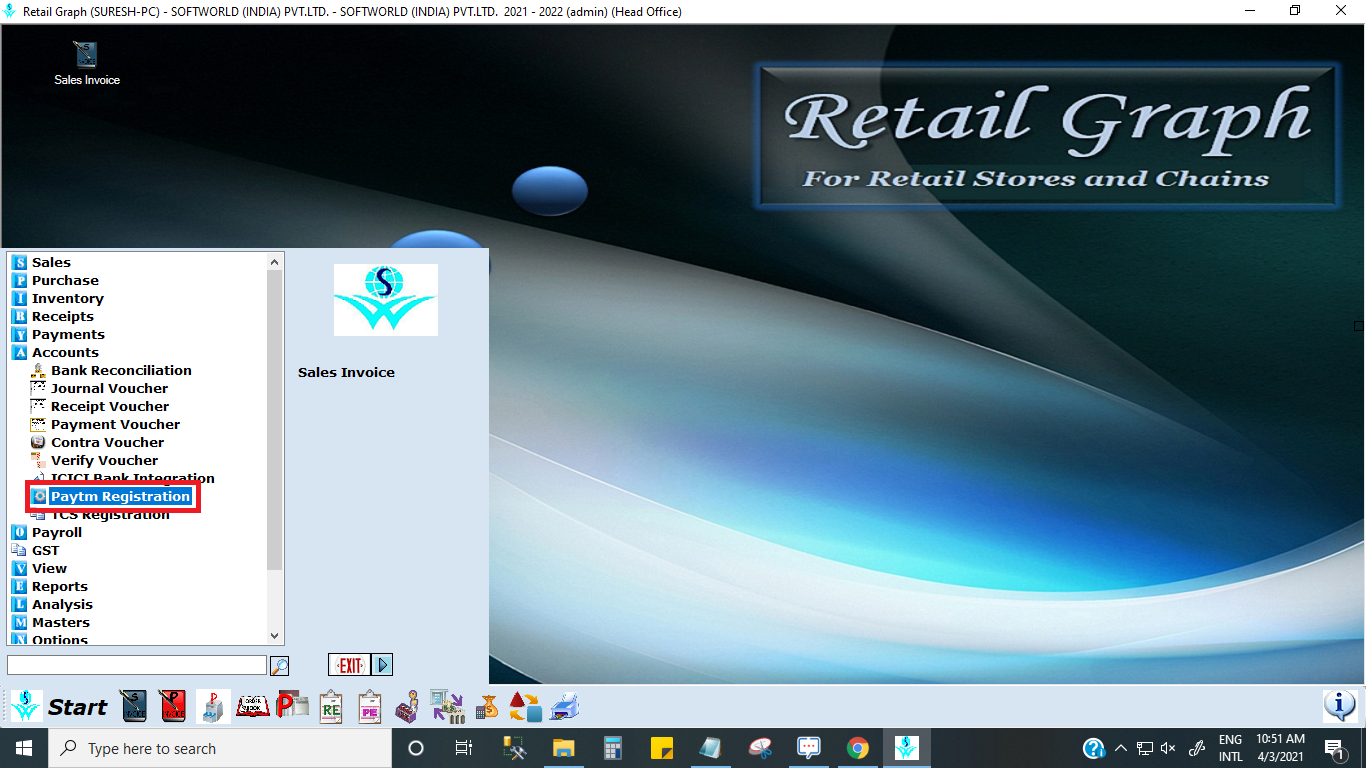Open Sticky Notes from the taskbar

coord(661,748)
